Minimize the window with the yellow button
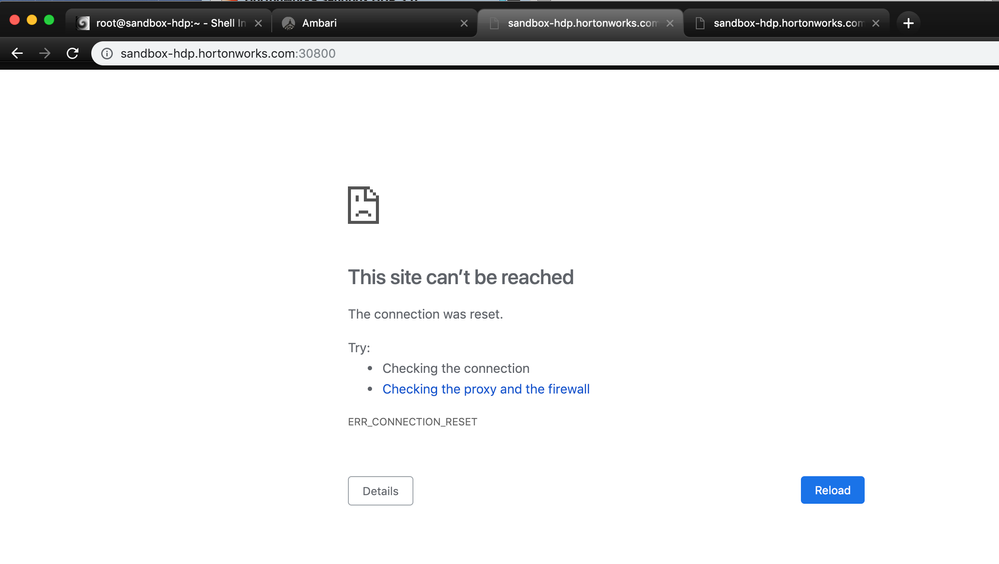The height and width of the screenshot is (564, 999). (31, 20)
